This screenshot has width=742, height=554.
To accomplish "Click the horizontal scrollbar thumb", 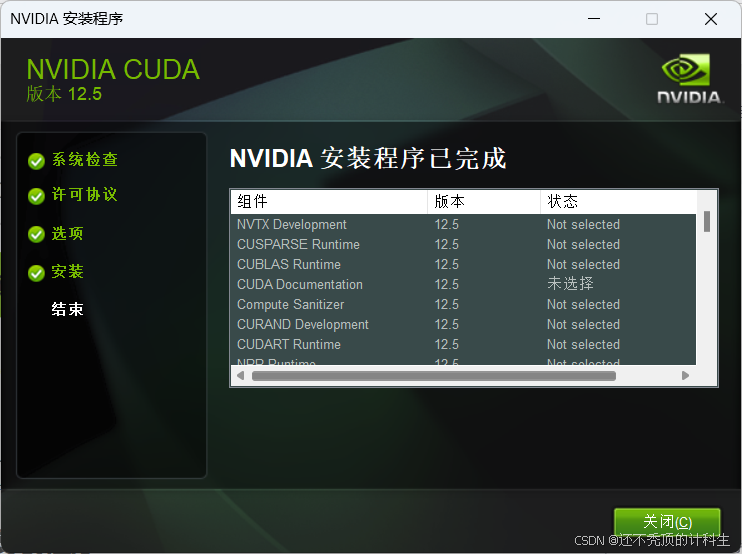I will click(434, 376).
